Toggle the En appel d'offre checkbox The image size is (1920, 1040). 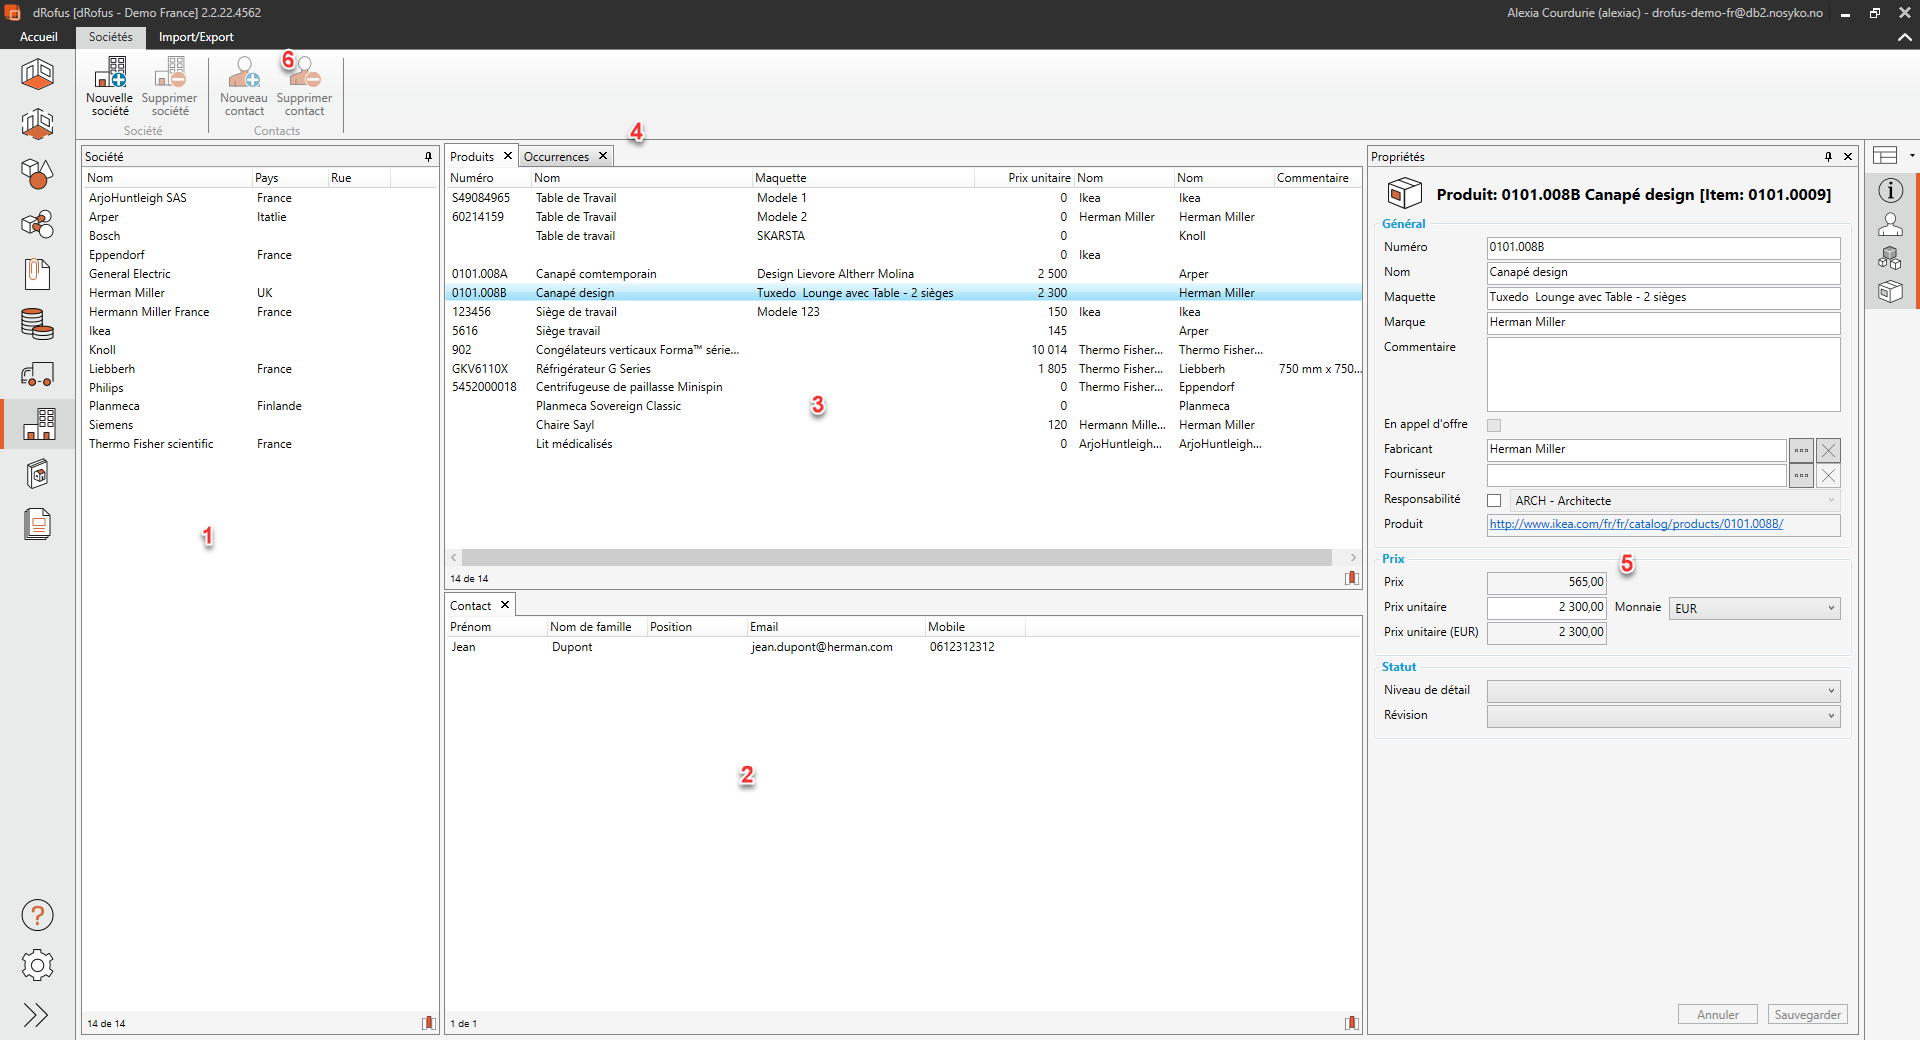coord(1494,425)
